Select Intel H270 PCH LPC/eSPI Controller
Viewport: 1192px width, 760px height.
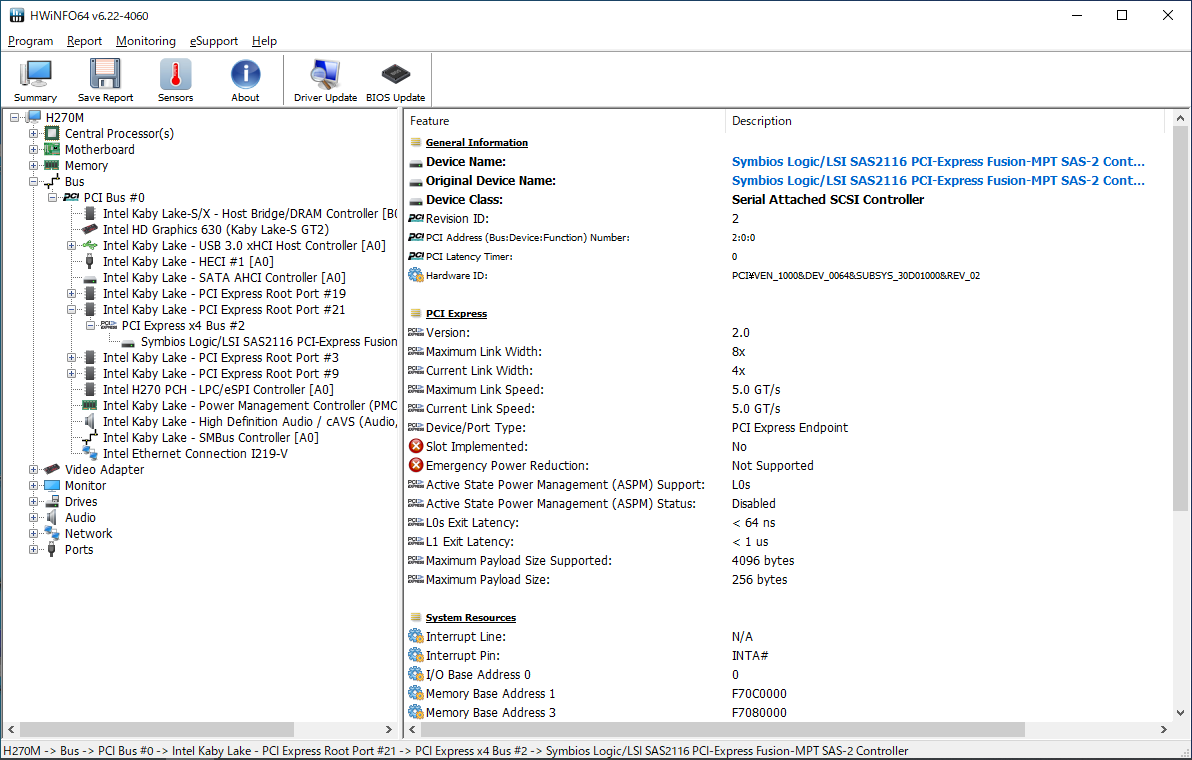(x=218, y=389)
